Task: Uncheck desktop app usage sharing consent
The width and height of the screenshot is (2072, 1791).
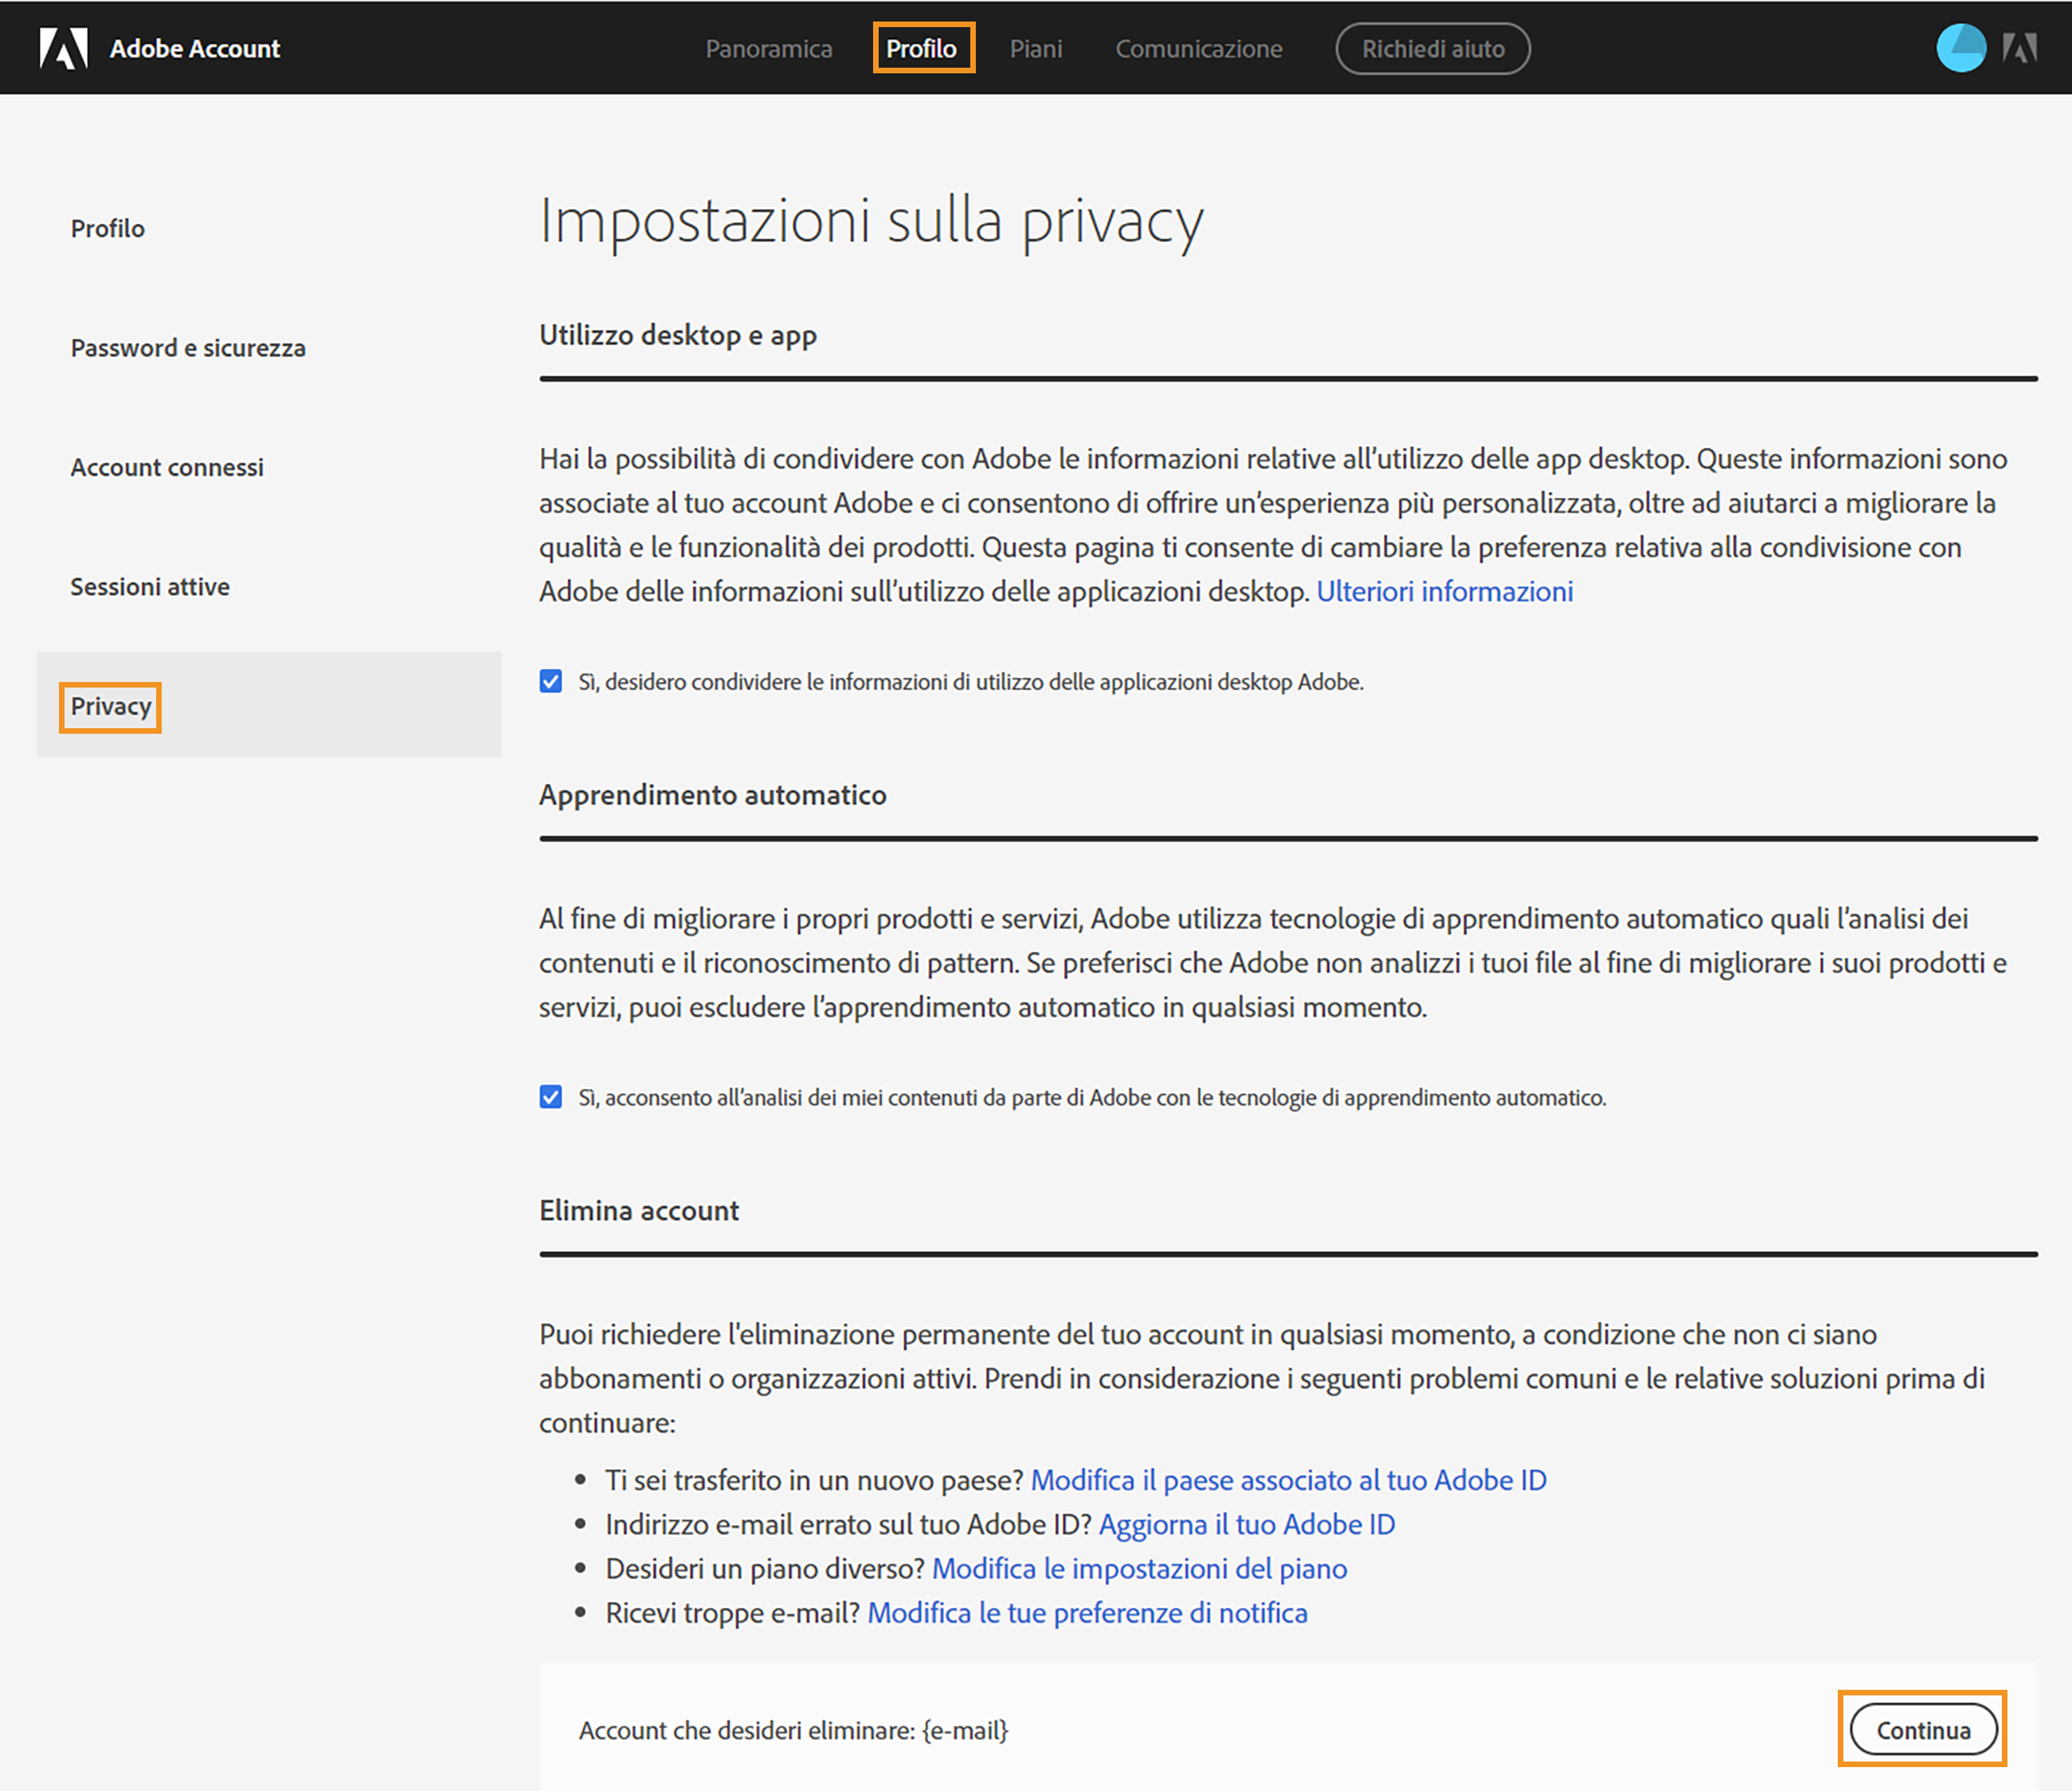Action: tap(551, 681)
